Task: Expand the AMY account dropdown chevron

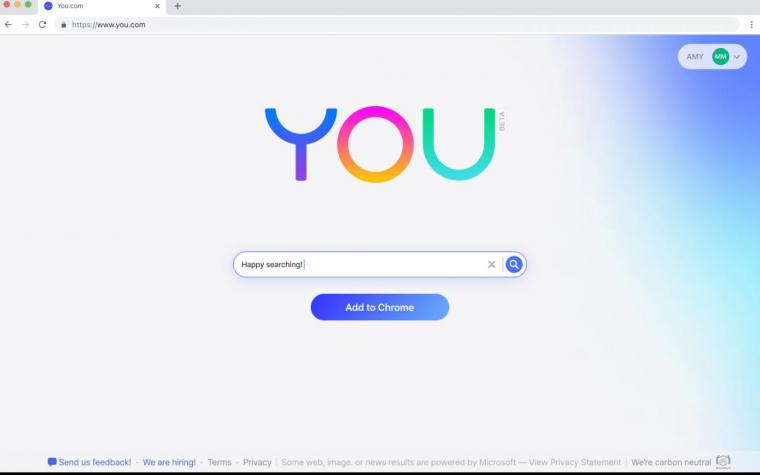Action: coord(737,57)
